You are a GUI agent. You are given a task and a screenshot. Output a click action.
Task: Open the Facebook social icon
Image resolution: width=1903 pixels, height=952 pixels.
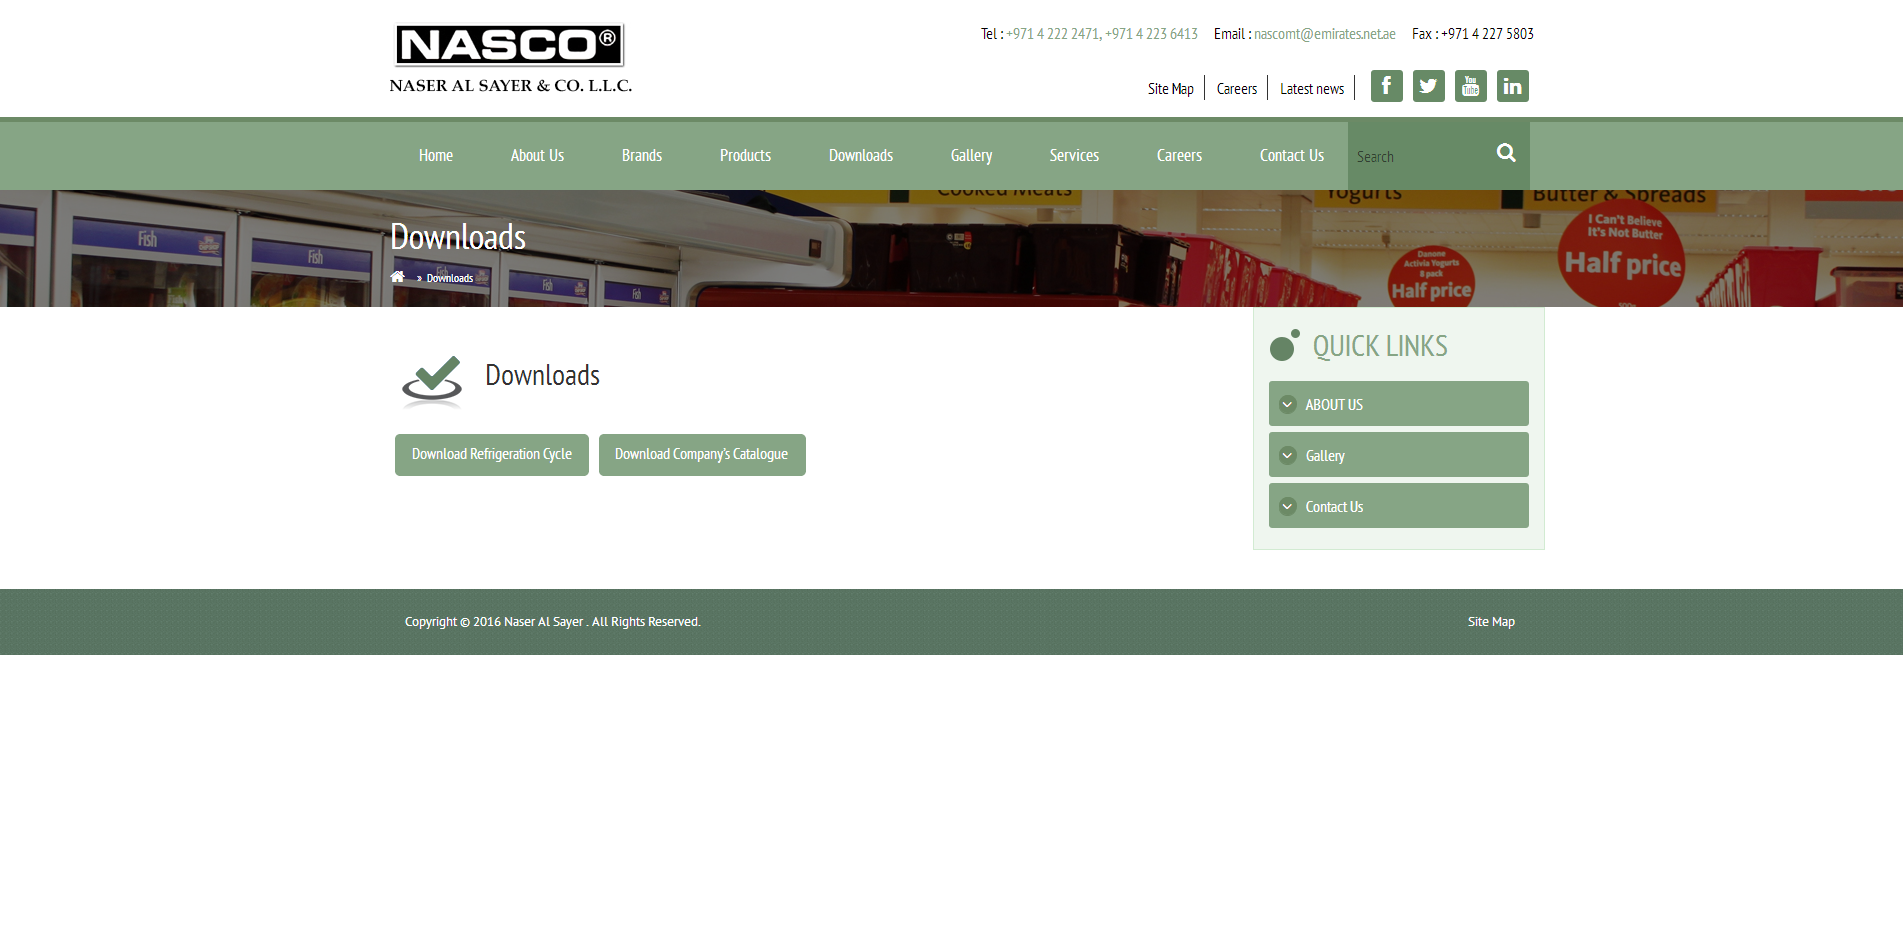click(1386, 86)
